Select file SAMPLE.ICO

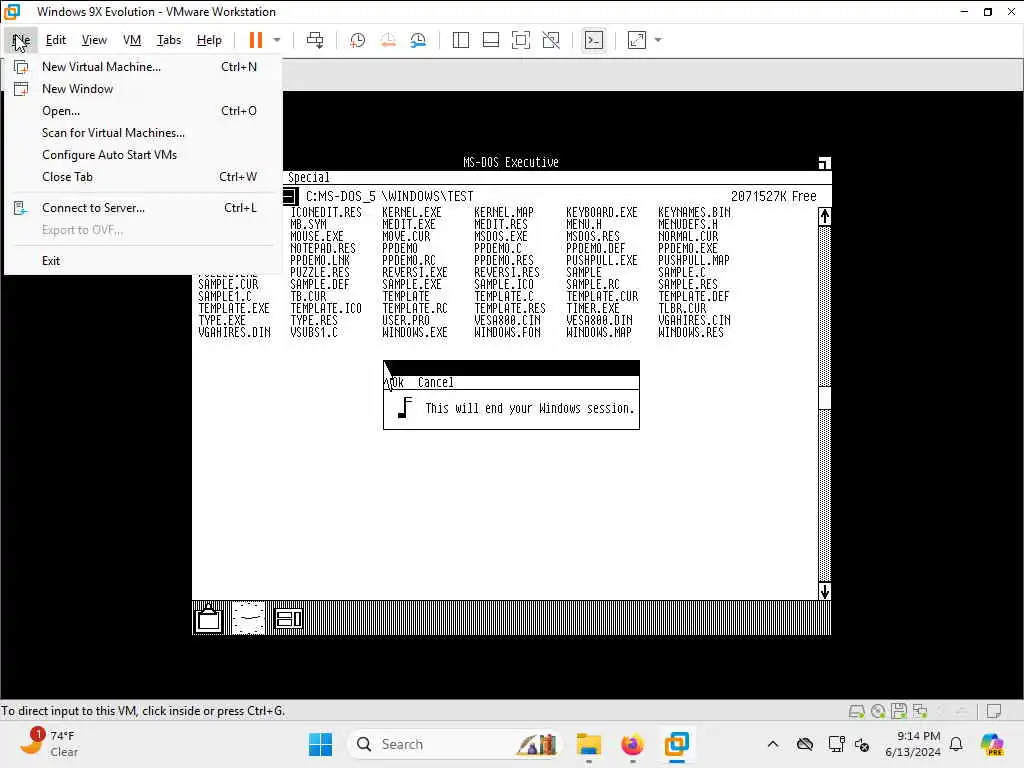pyautogui.click(x=504, y=284)
